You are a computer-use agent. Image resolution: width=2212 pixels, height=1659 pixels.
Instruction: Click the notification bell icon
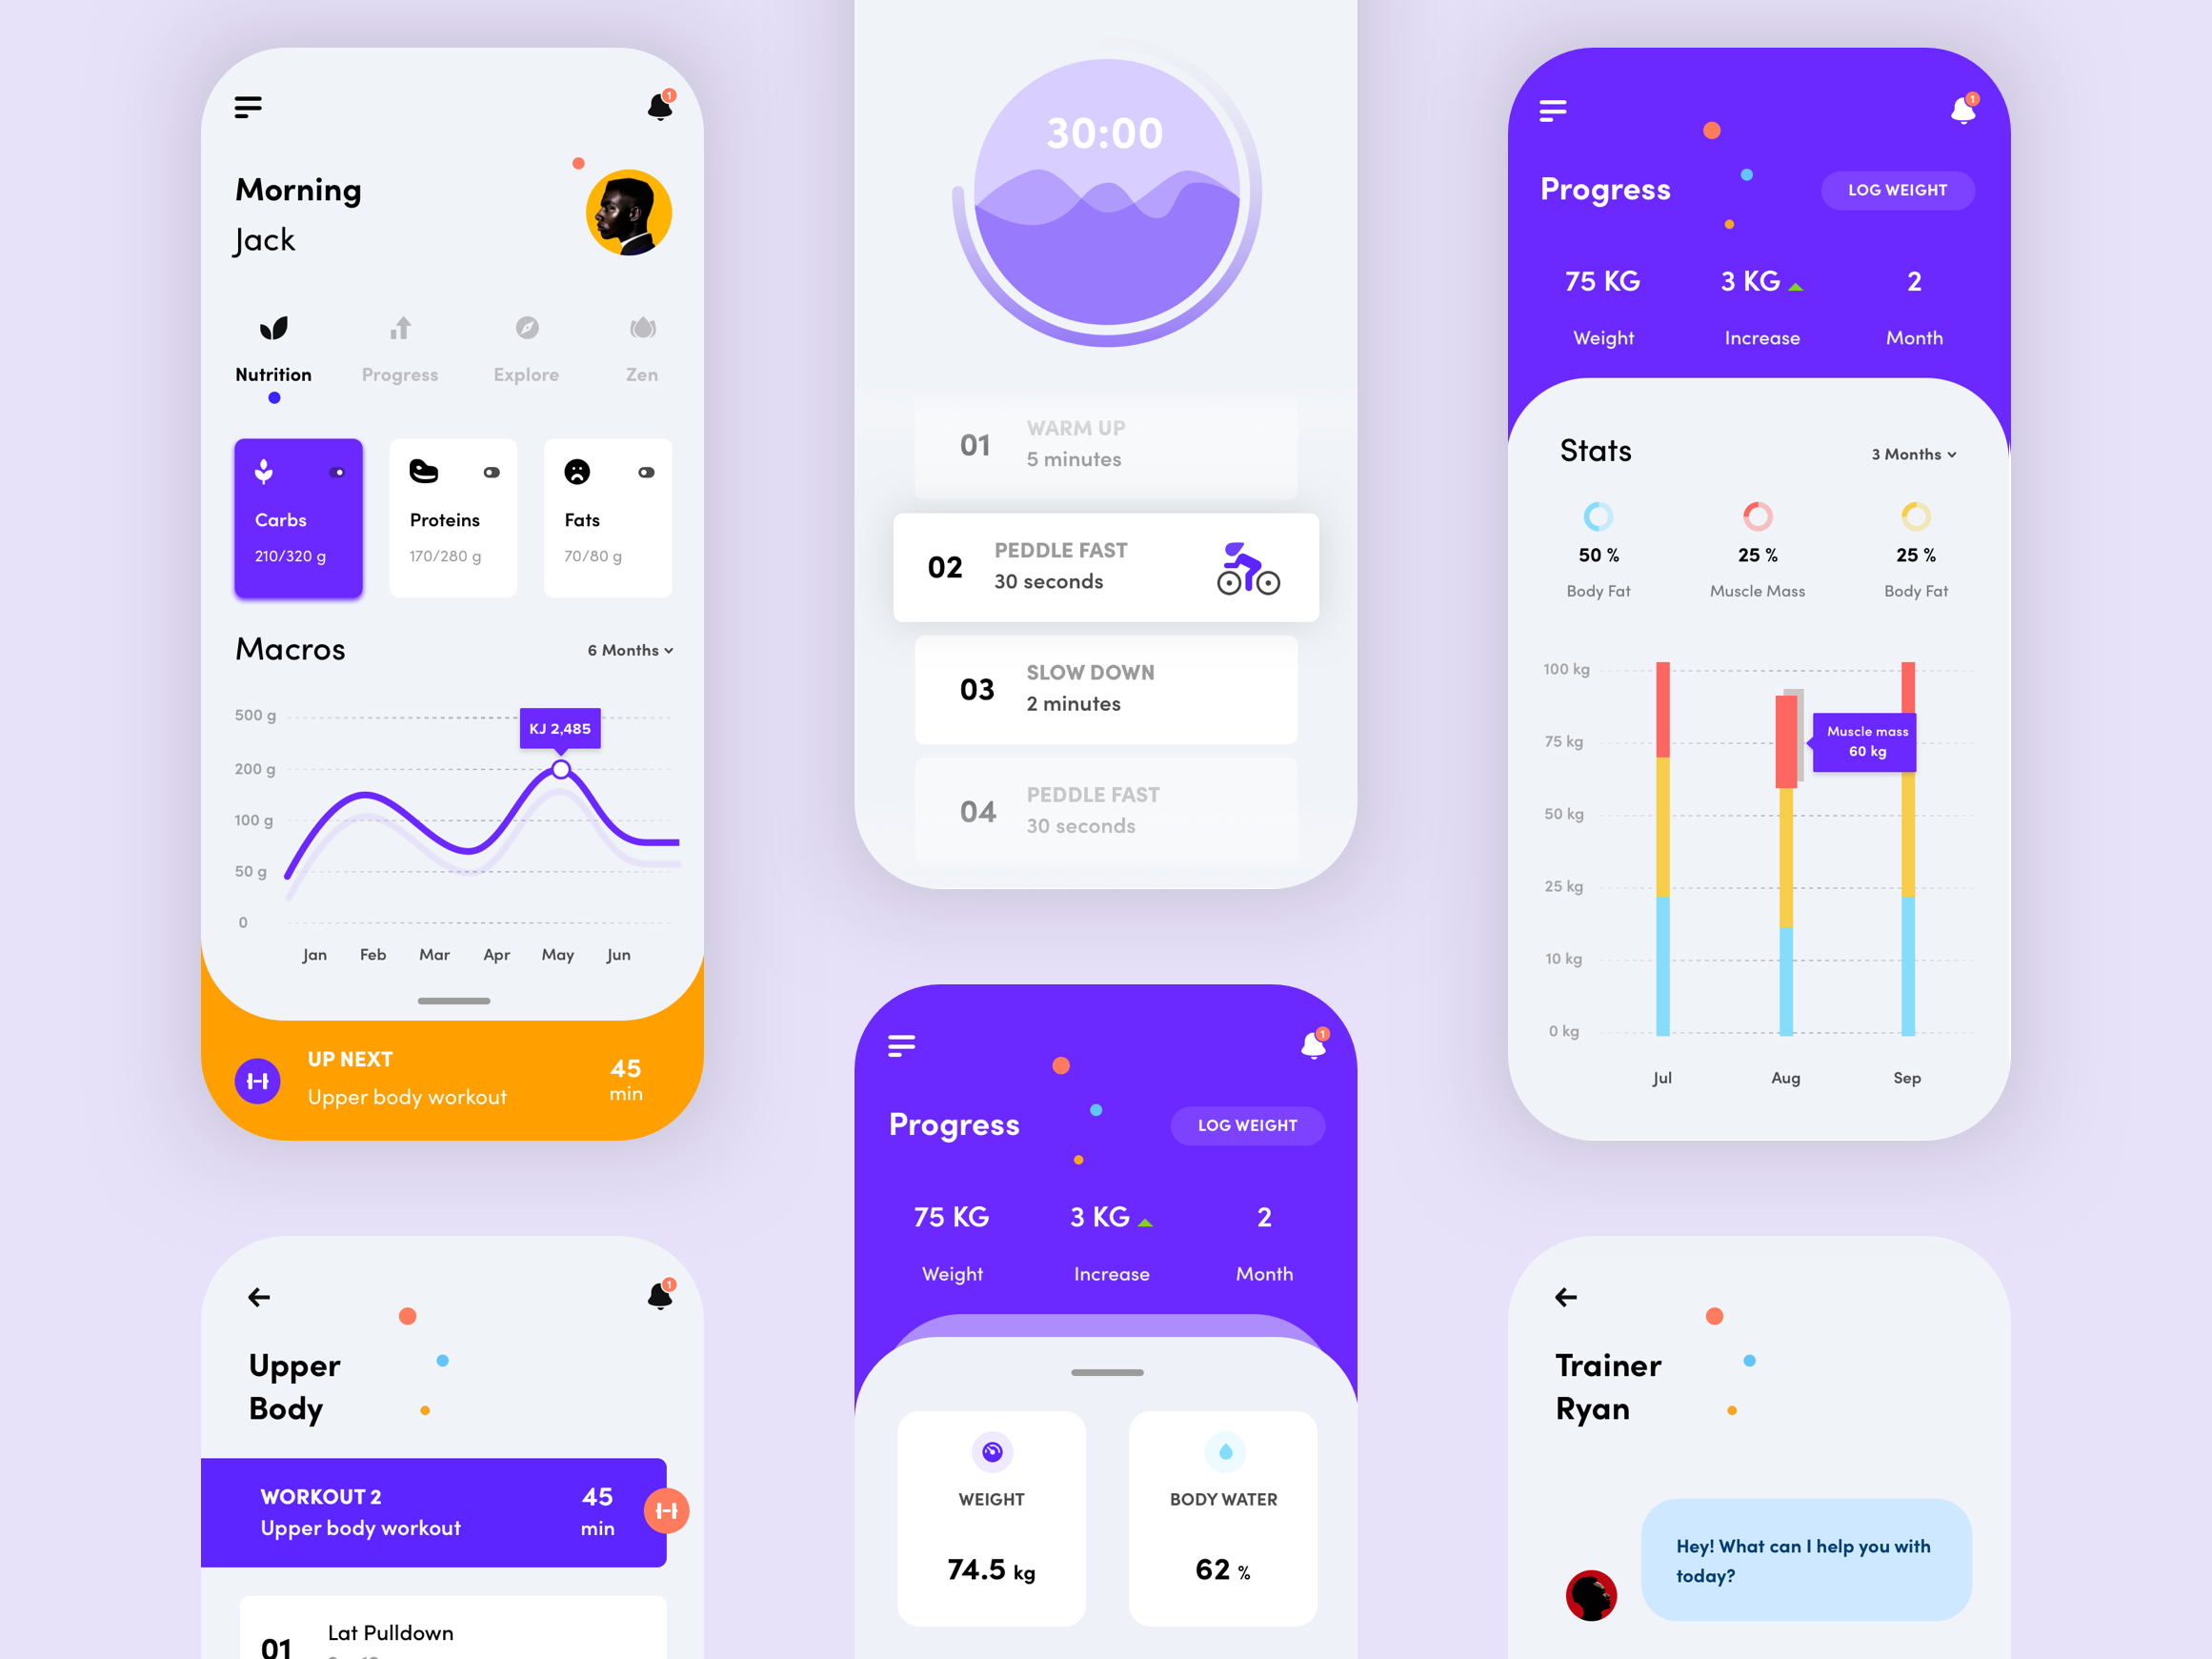(660, 108)
